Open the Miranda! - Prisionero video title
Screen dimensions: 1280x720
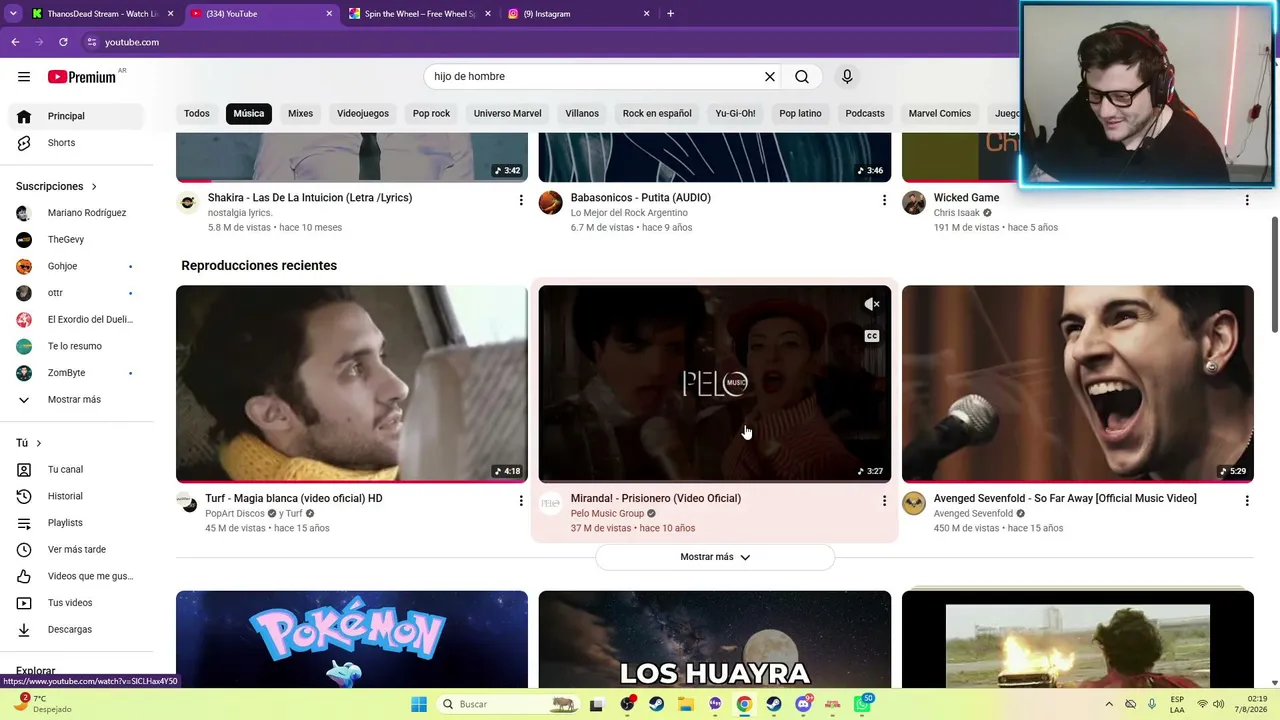656,498
